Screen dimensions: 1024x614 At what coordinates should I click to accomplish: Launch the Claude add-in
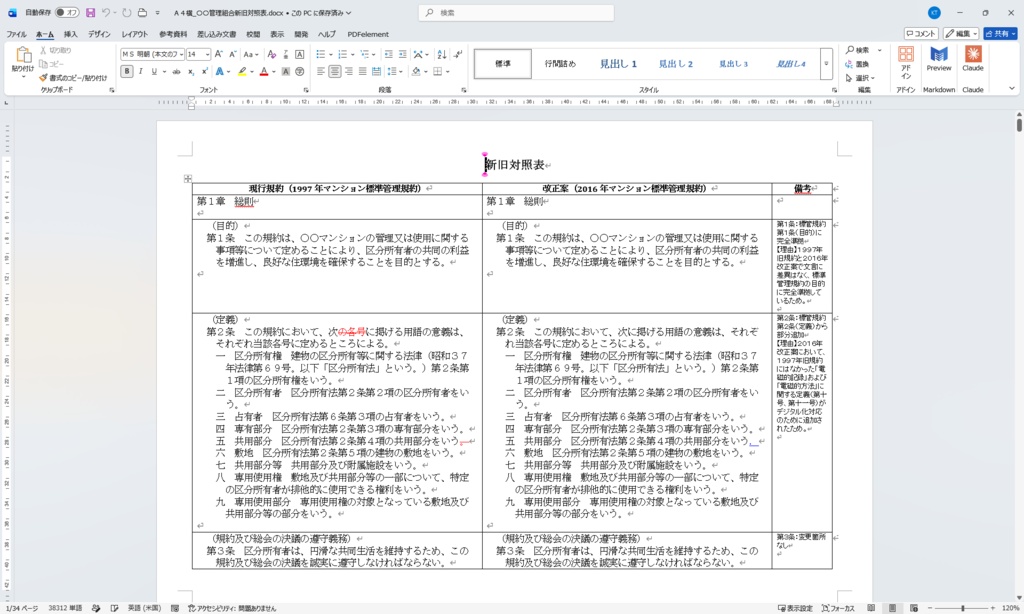[973, 60]
